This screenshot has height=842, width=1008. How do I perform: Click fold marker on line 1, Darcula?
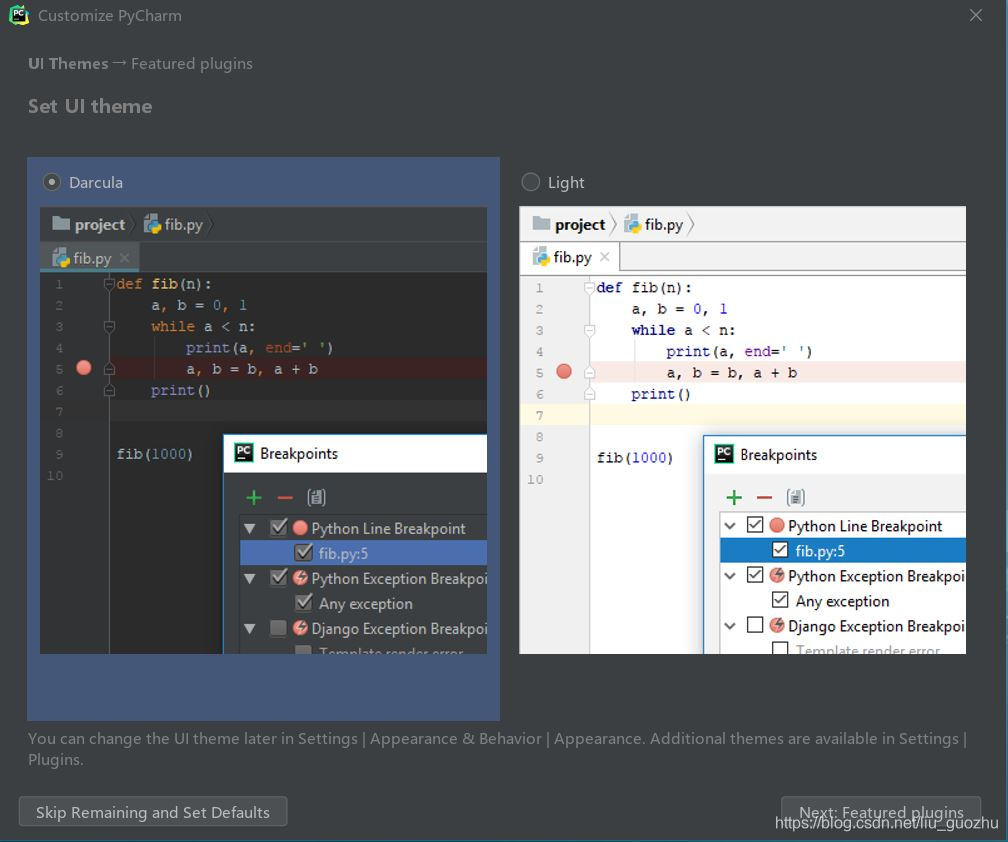109,283
